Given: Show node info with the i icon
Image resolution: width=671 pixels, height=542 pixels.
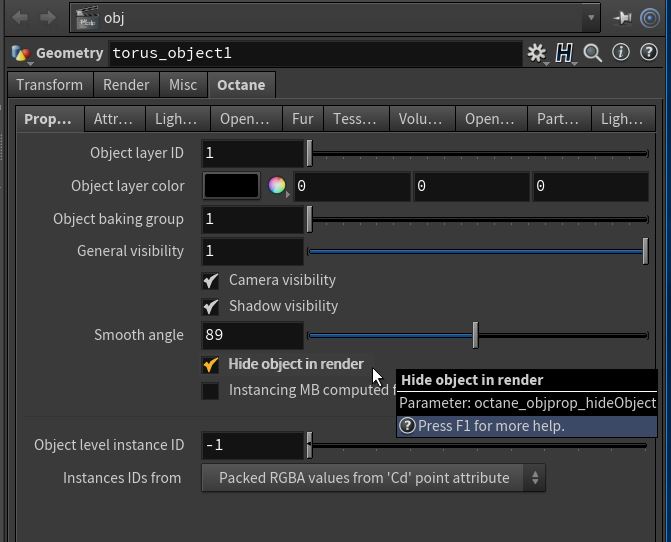Looking at the screenshot, I should click(621, 52).
